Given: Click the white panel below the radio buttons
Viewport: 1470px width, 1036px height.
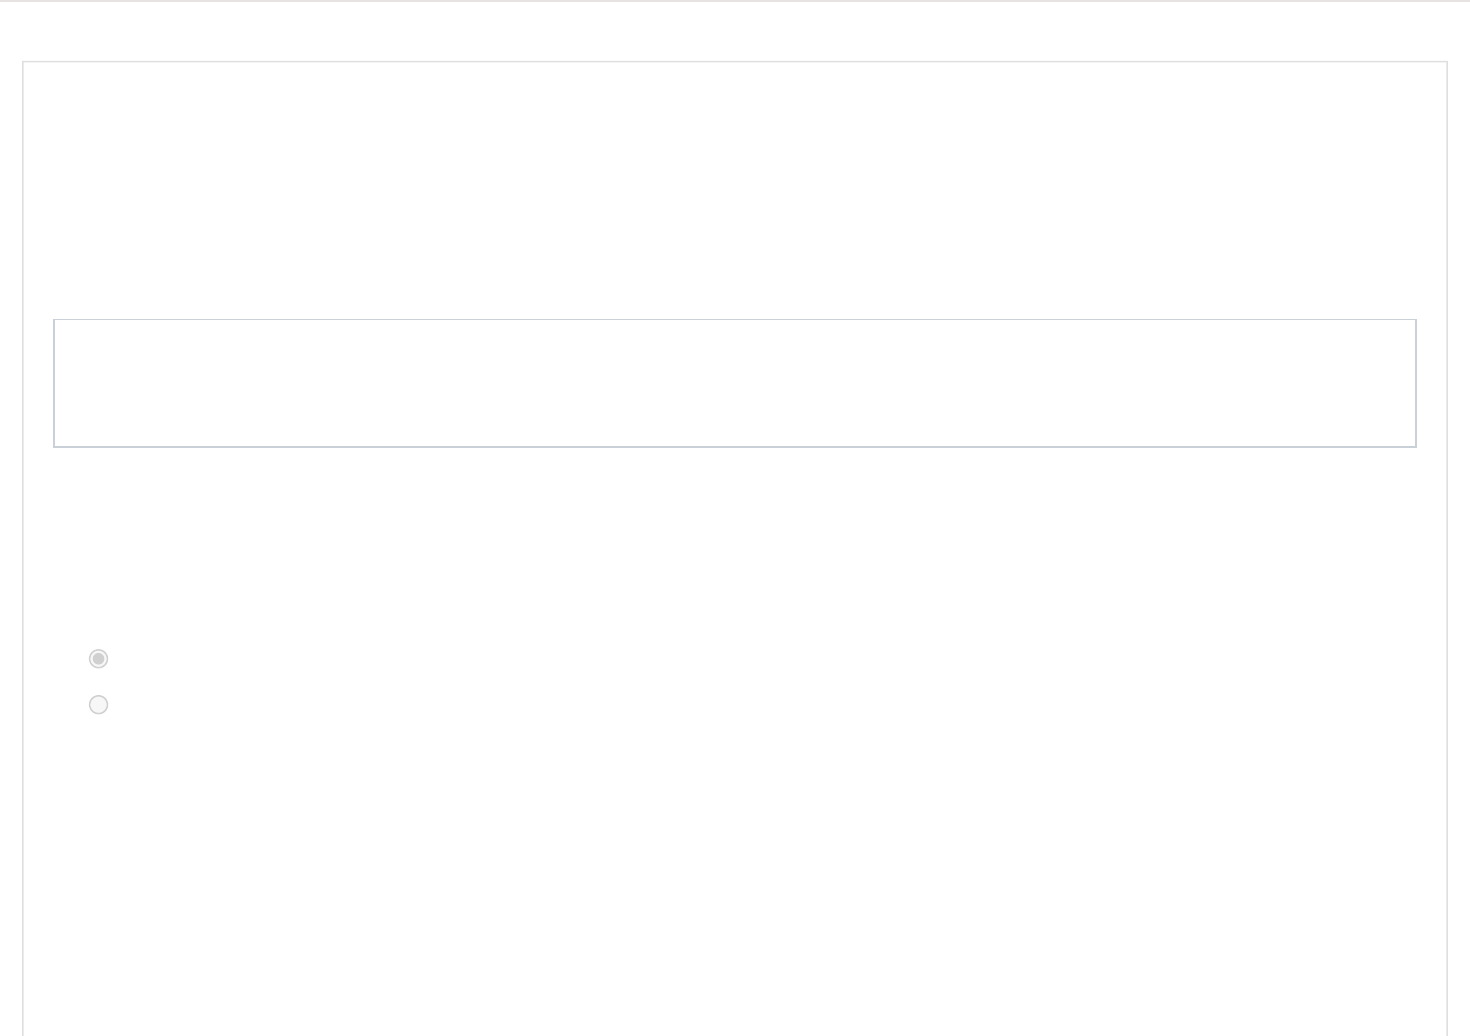Looking at the screenshot, I should tap(735, 880).
